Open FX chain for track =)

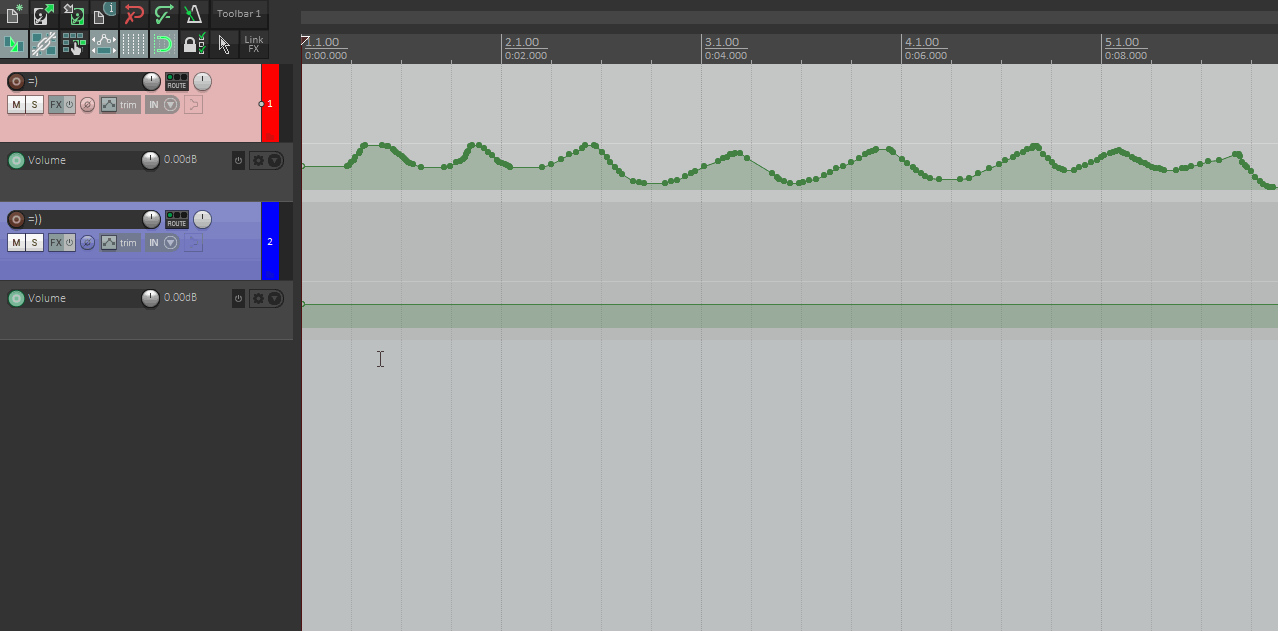(56, 105)
